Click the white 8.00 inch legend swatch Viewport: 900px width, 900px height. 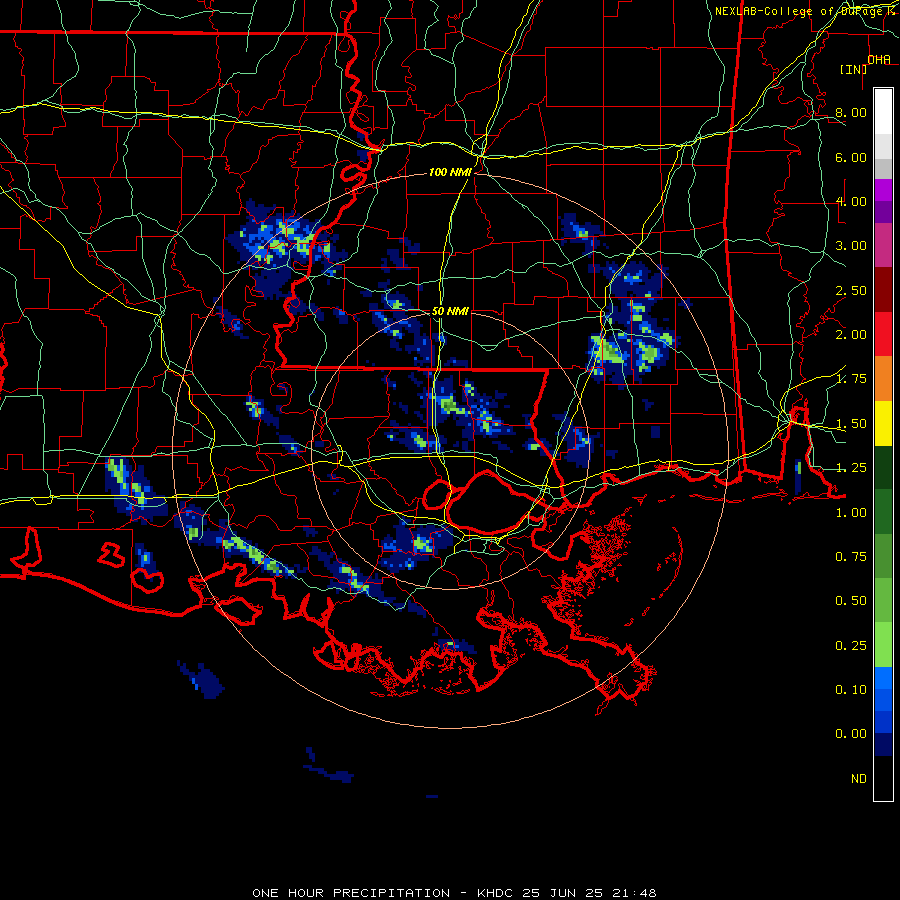coord(883,112)
